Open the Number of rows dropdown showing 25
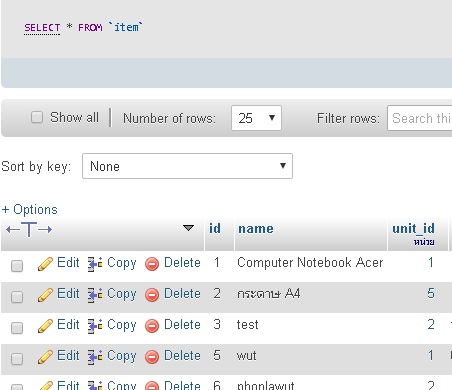 [x=256, y=118]
